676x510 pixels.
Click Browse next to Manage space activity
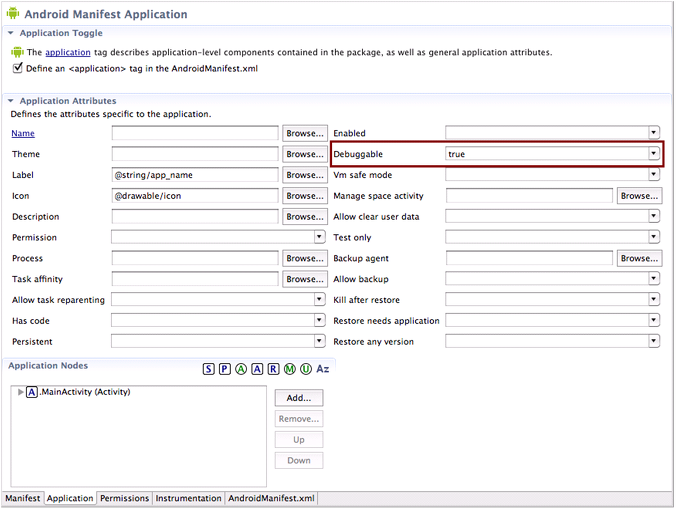click(639, 196)
